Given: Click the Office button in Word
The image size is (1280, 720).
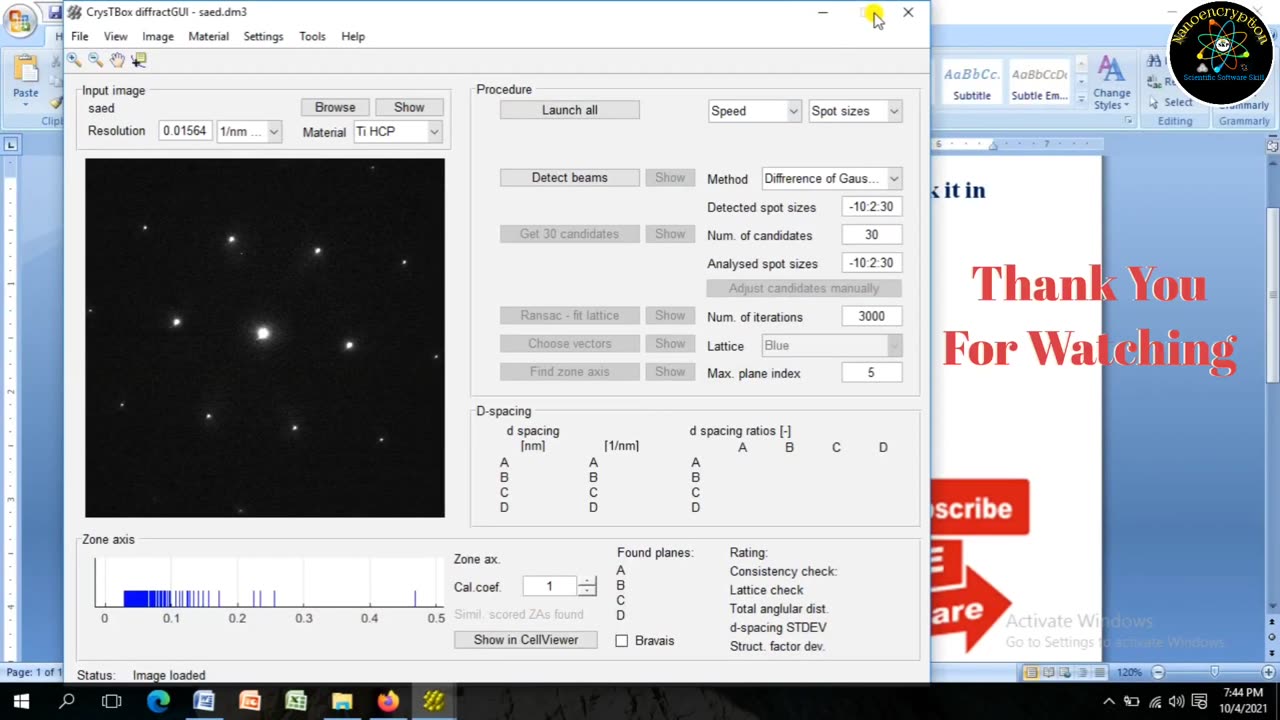Looking at the screenshot, I should tap(19, 19).
